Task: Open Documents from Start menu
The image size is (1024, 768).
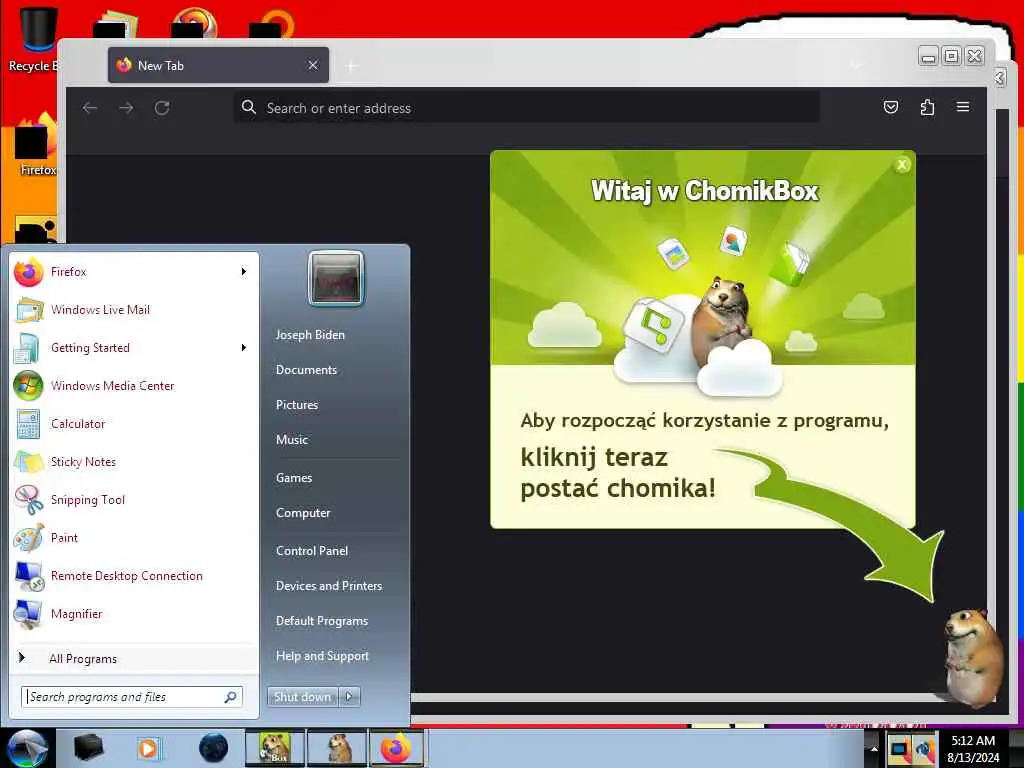Action: (306, 370)
